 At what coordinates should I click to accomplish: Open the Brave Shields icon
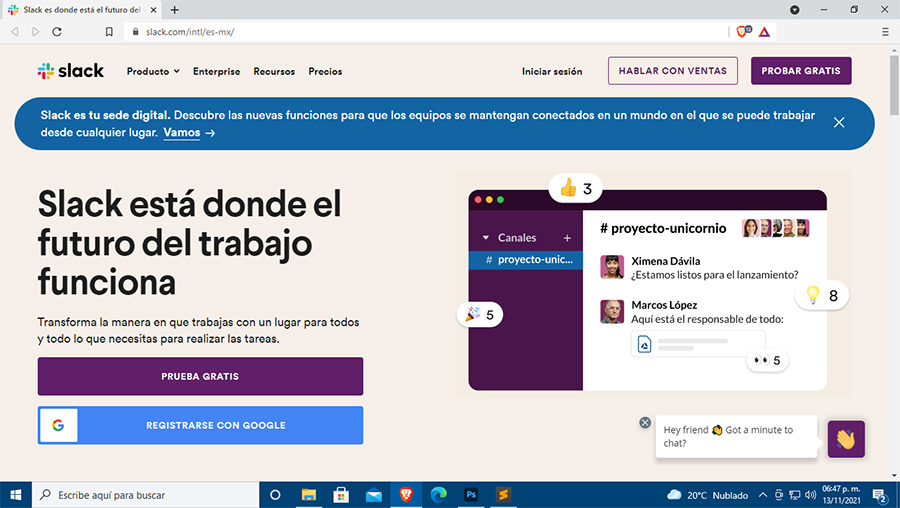click(743, 32)
